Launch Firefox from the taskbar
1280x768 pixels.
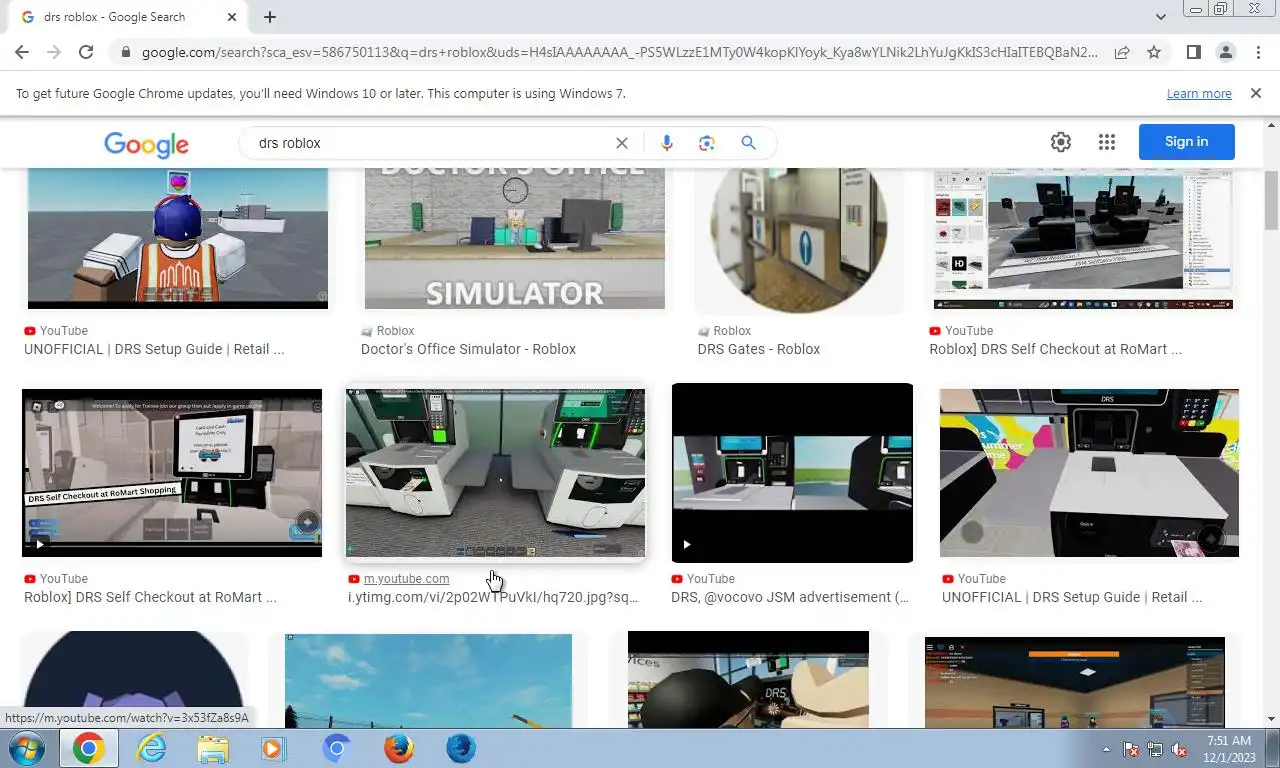pos(399,748)
